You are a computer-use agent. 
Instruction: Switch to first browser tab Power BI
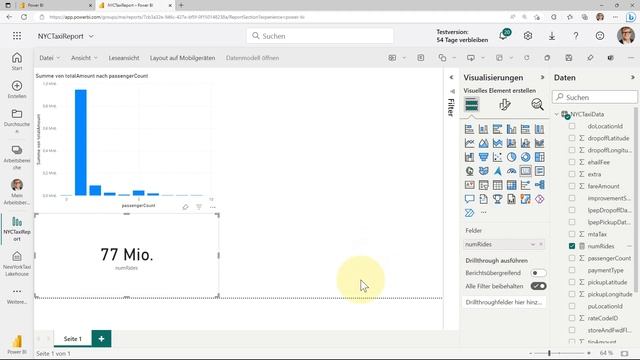tap(55, 5)
